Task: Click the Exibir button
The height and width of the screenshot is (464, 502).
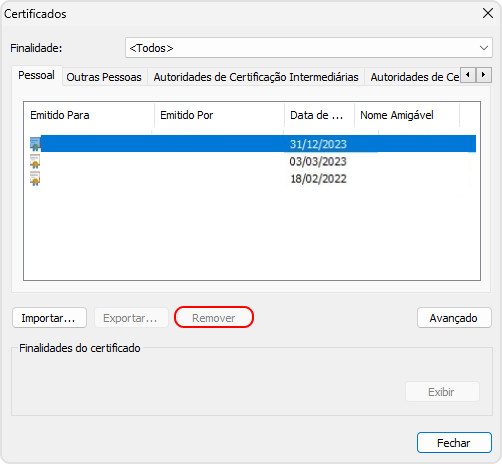Action: coord(442,392)
